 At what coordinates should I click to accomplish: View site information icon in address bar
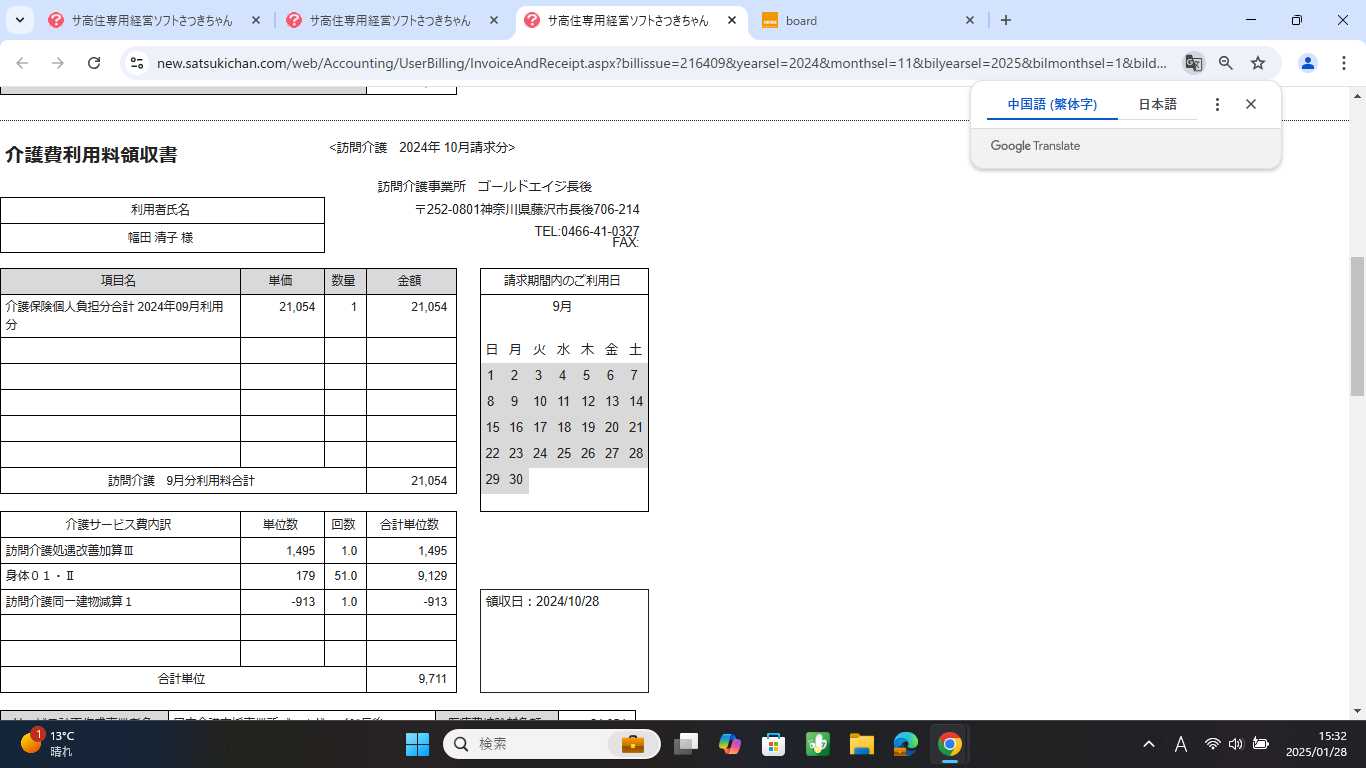pos(138,63)
